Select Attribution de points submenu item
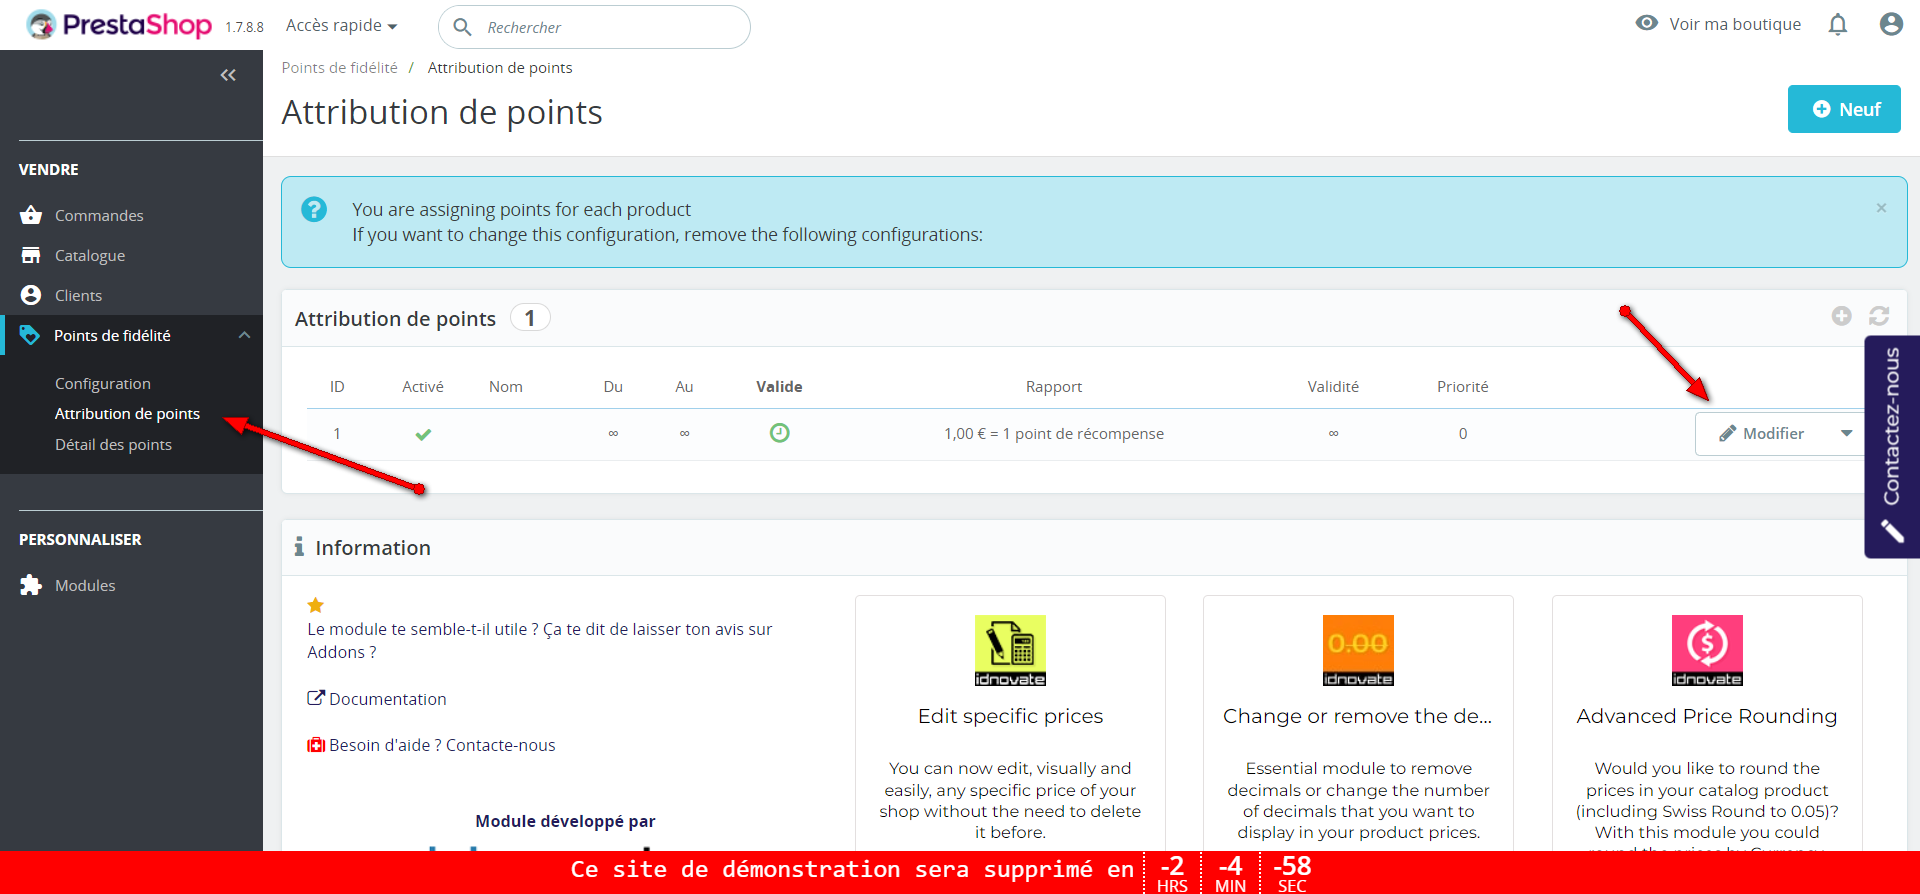Image resolution: width=1920 pixels, height=894 pixels. 127,413
